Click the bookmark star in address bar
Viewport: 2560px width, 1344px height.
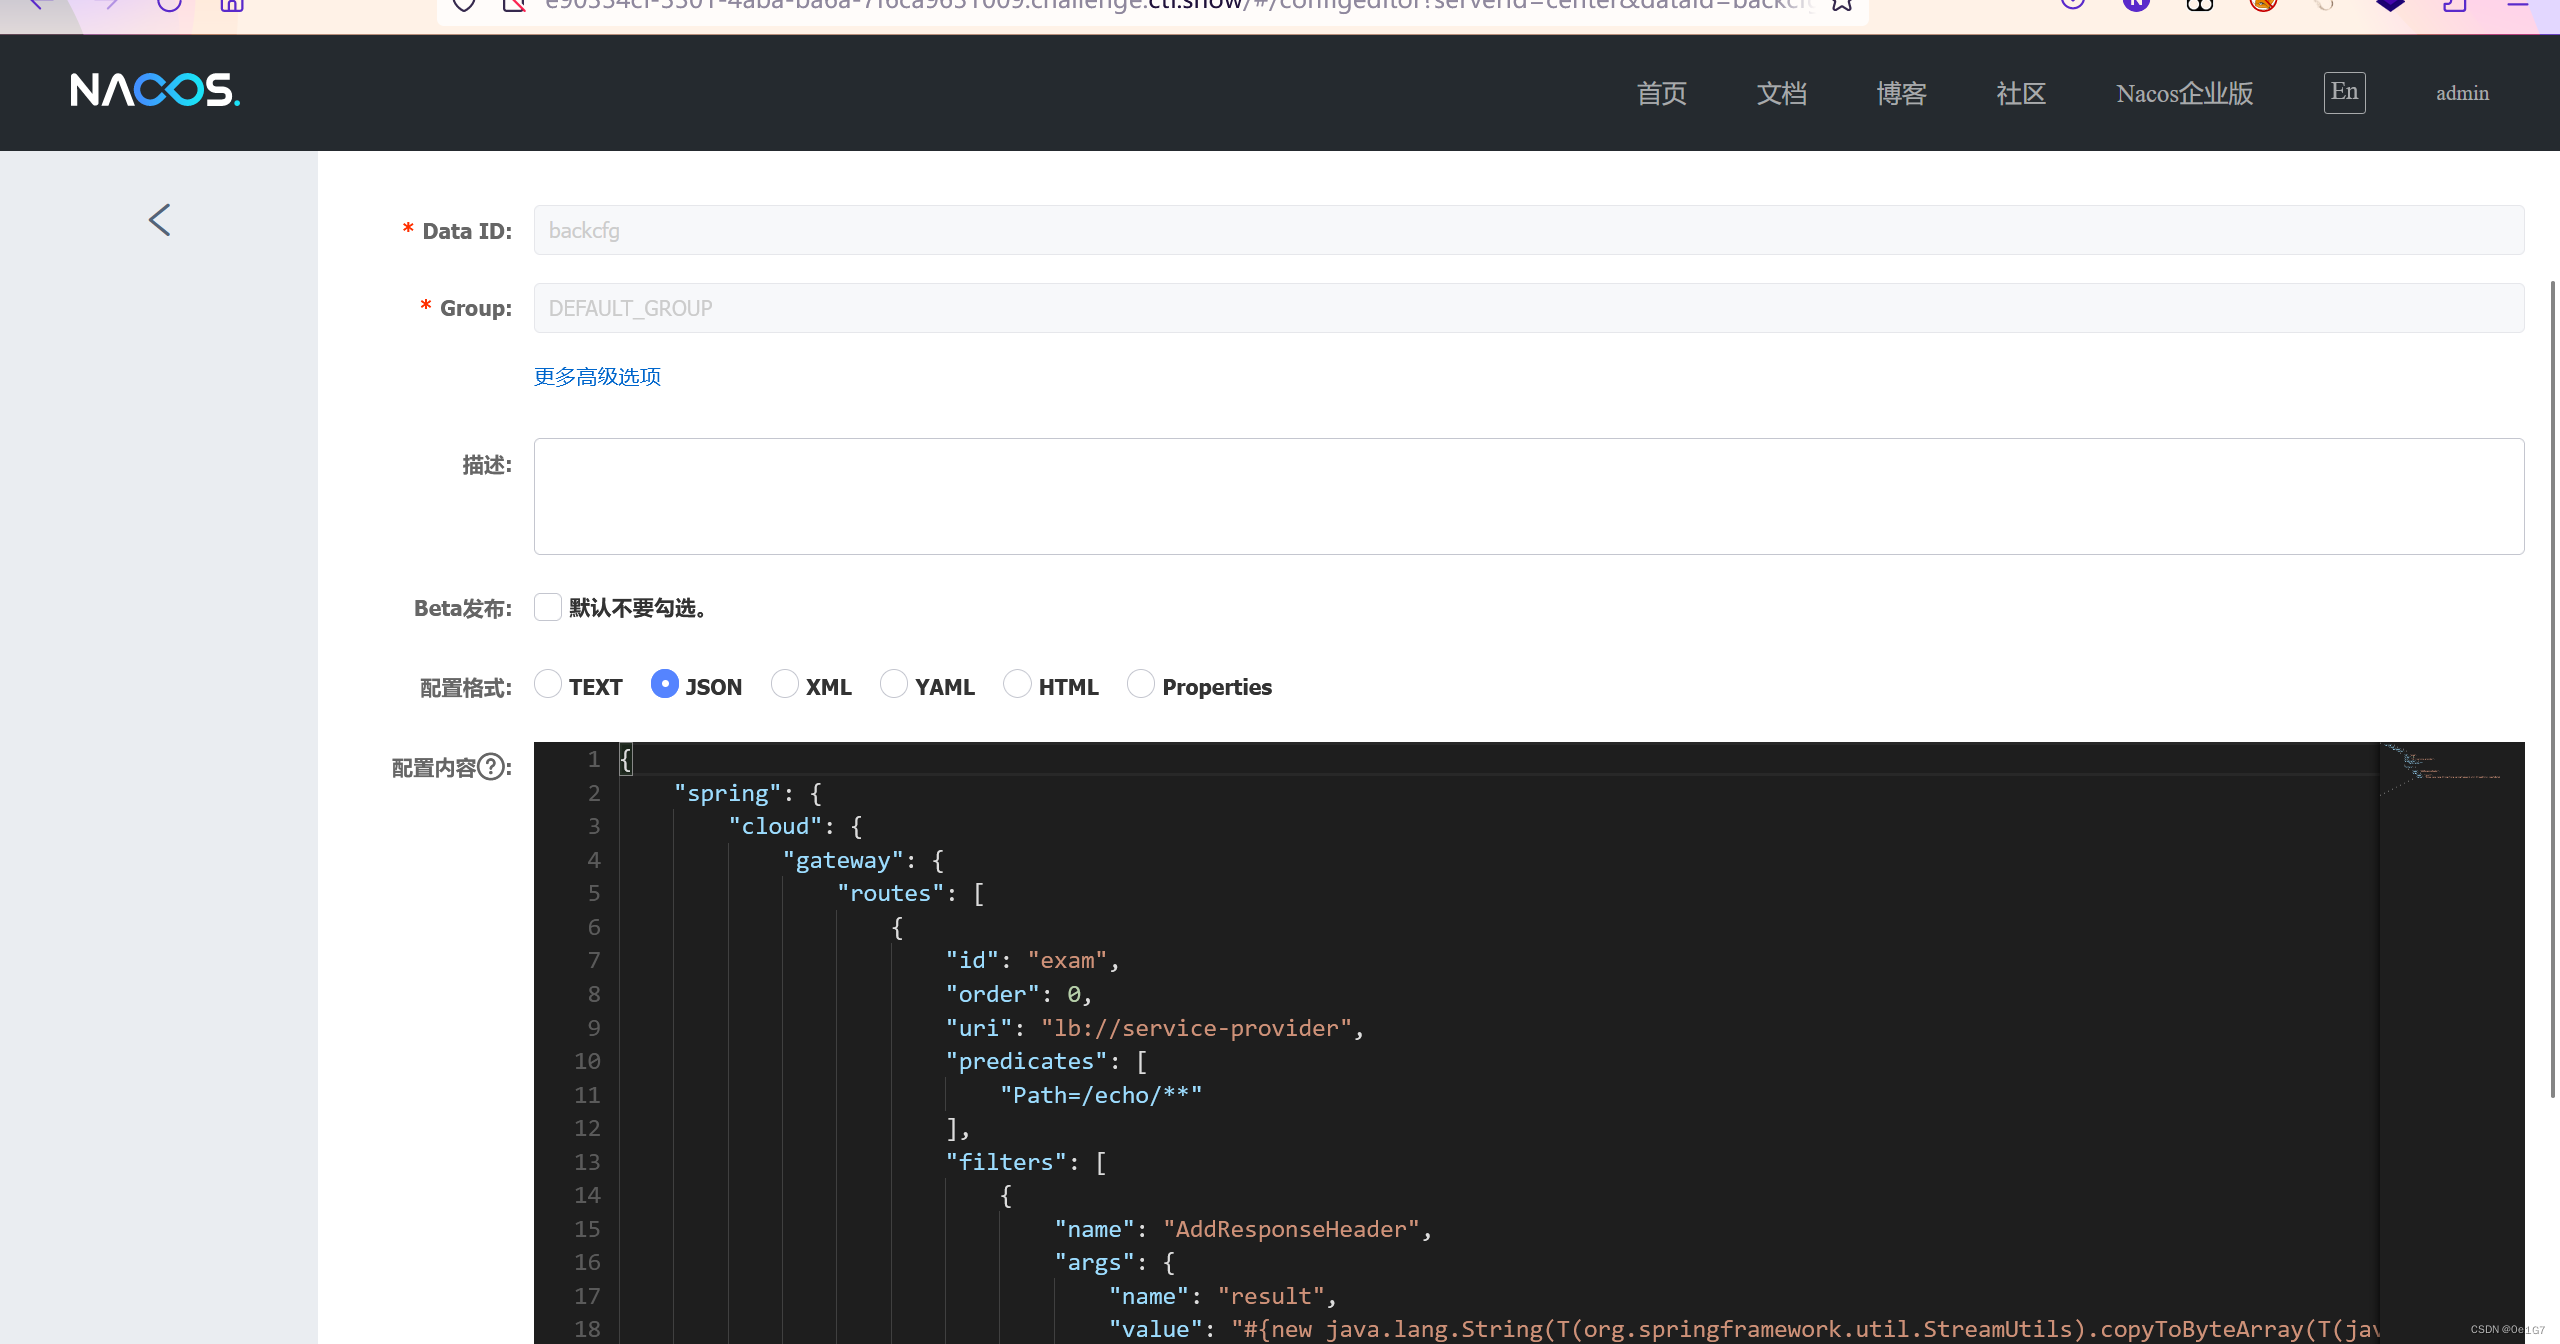click(x=1842, y=5)
